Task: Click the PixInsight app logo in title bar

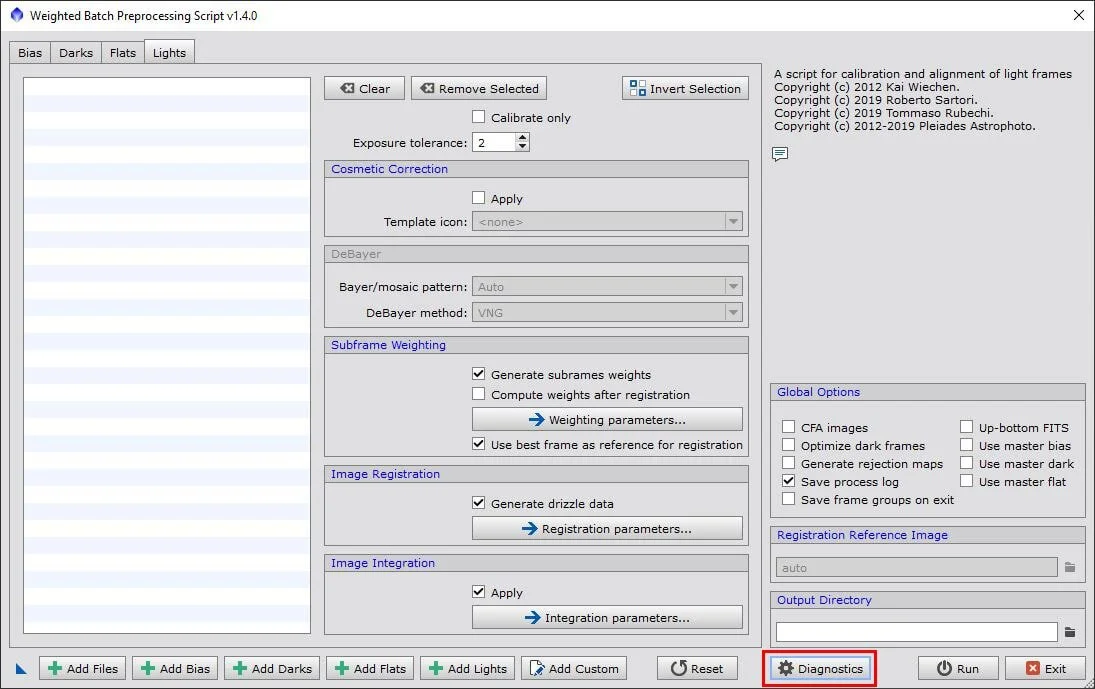Action: click(x=16, y=15)
